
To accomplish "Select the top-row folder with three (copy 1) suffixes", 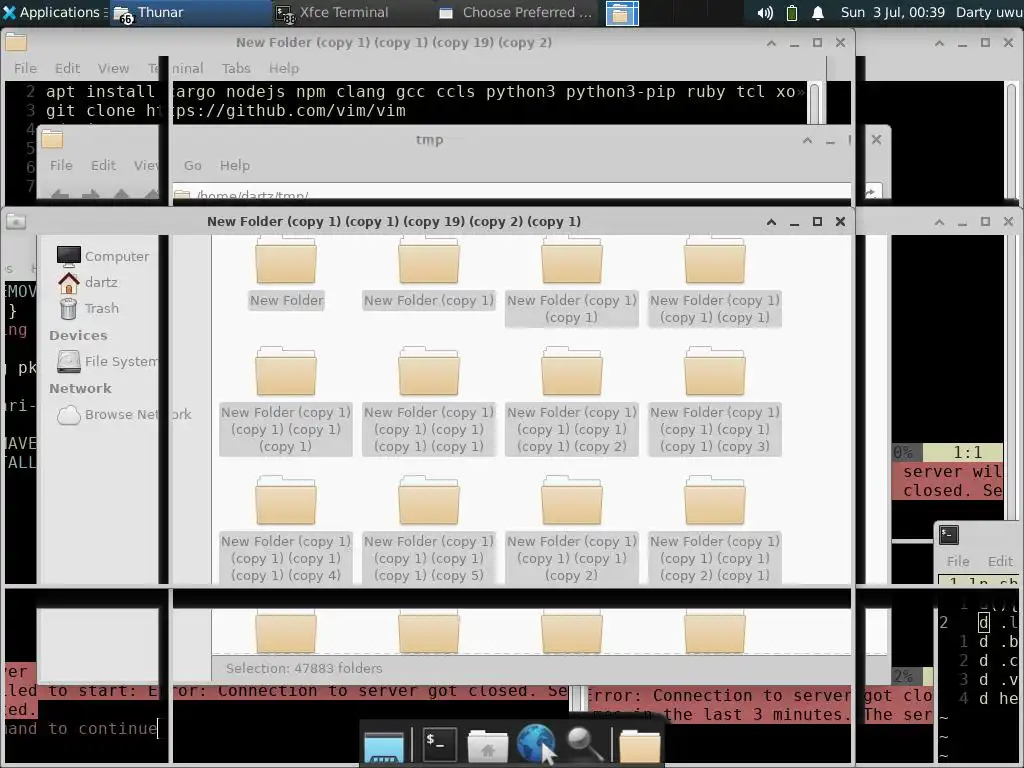I will tap(714, 281).
